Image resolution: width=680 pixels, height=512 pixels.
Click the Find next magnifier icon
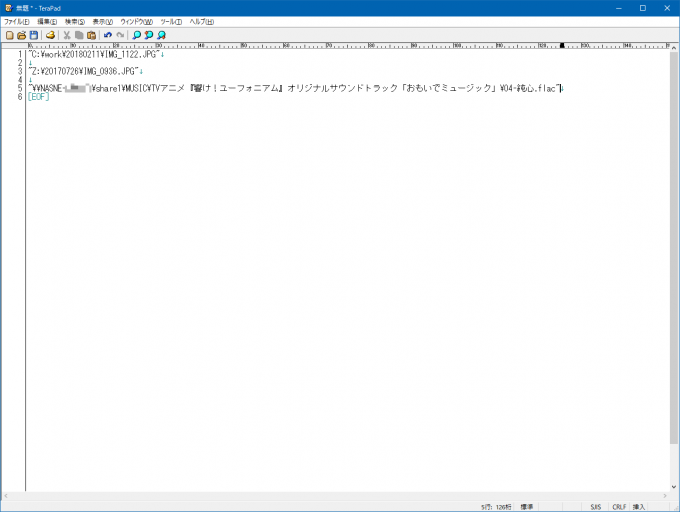[x=161, y=35]
